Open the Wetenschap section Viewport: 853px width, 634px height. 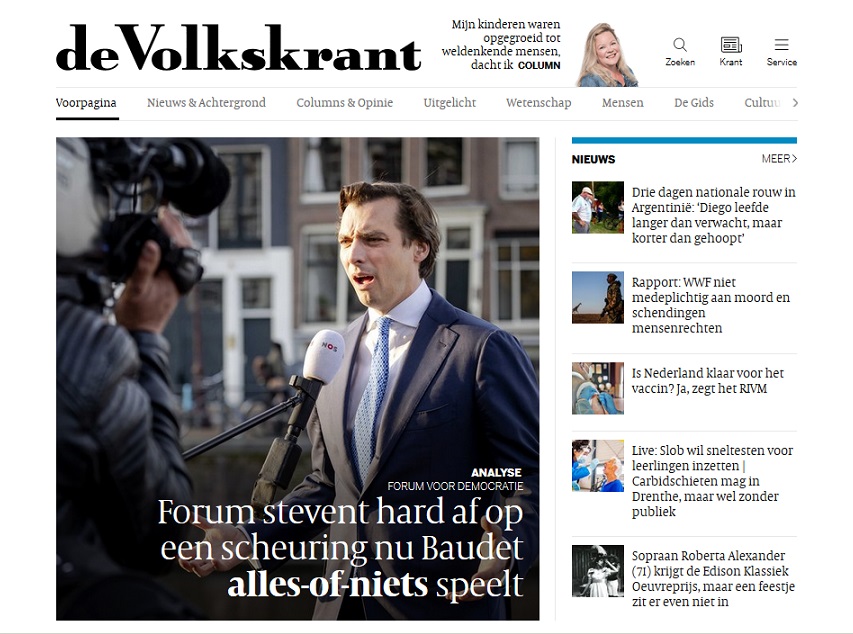click(x=539, y=103)
